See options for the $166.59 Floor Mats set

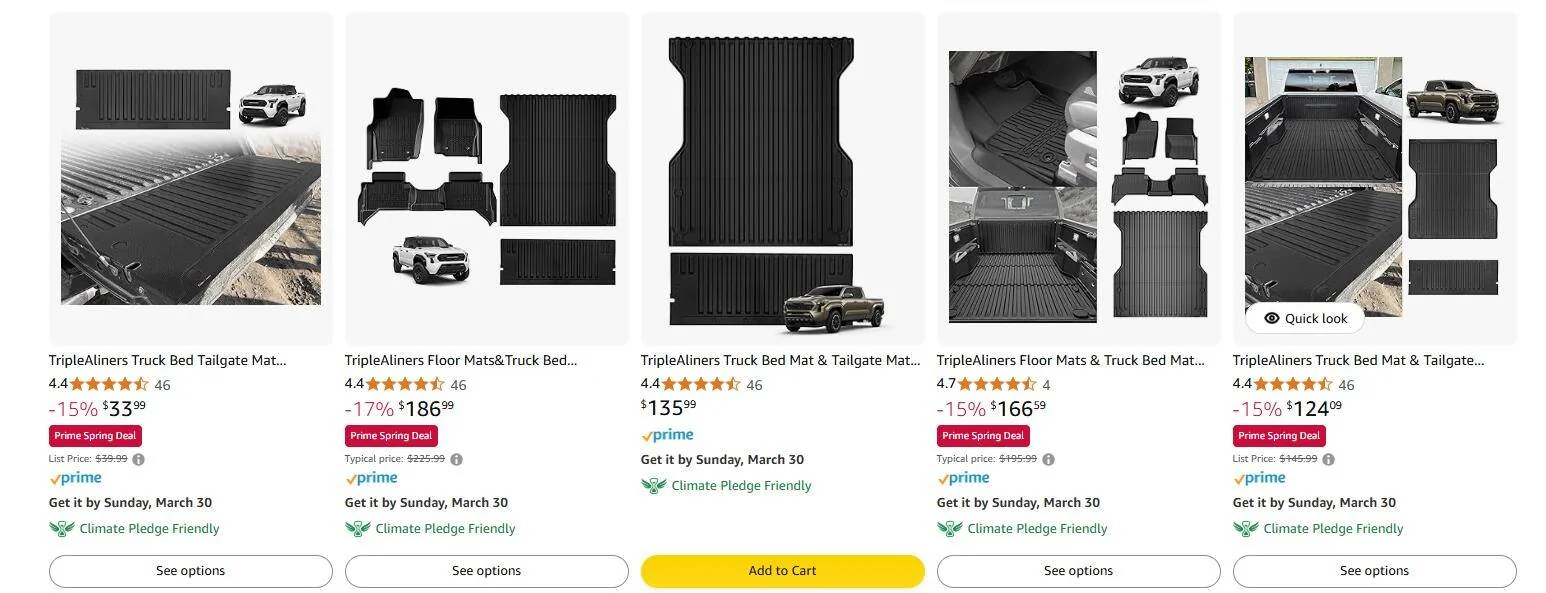pyautogui.click(x=1078, y=571)
